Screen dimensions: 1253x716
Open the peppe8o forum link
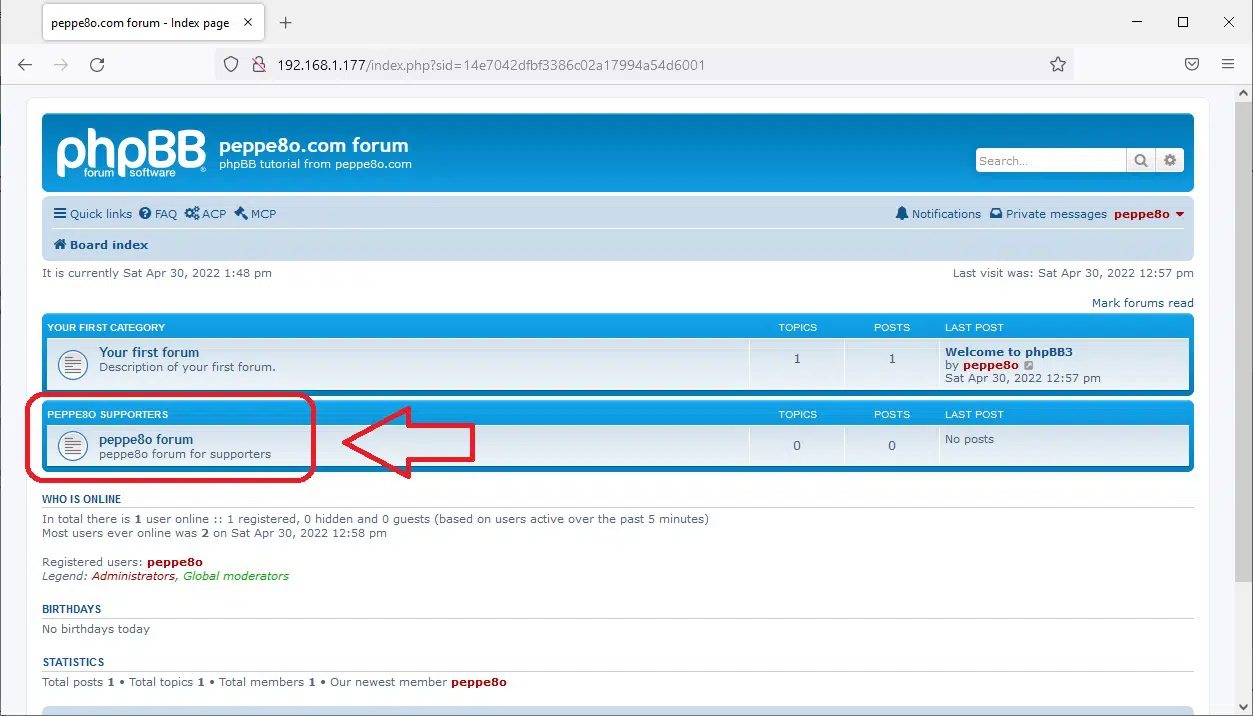point(146,439)
